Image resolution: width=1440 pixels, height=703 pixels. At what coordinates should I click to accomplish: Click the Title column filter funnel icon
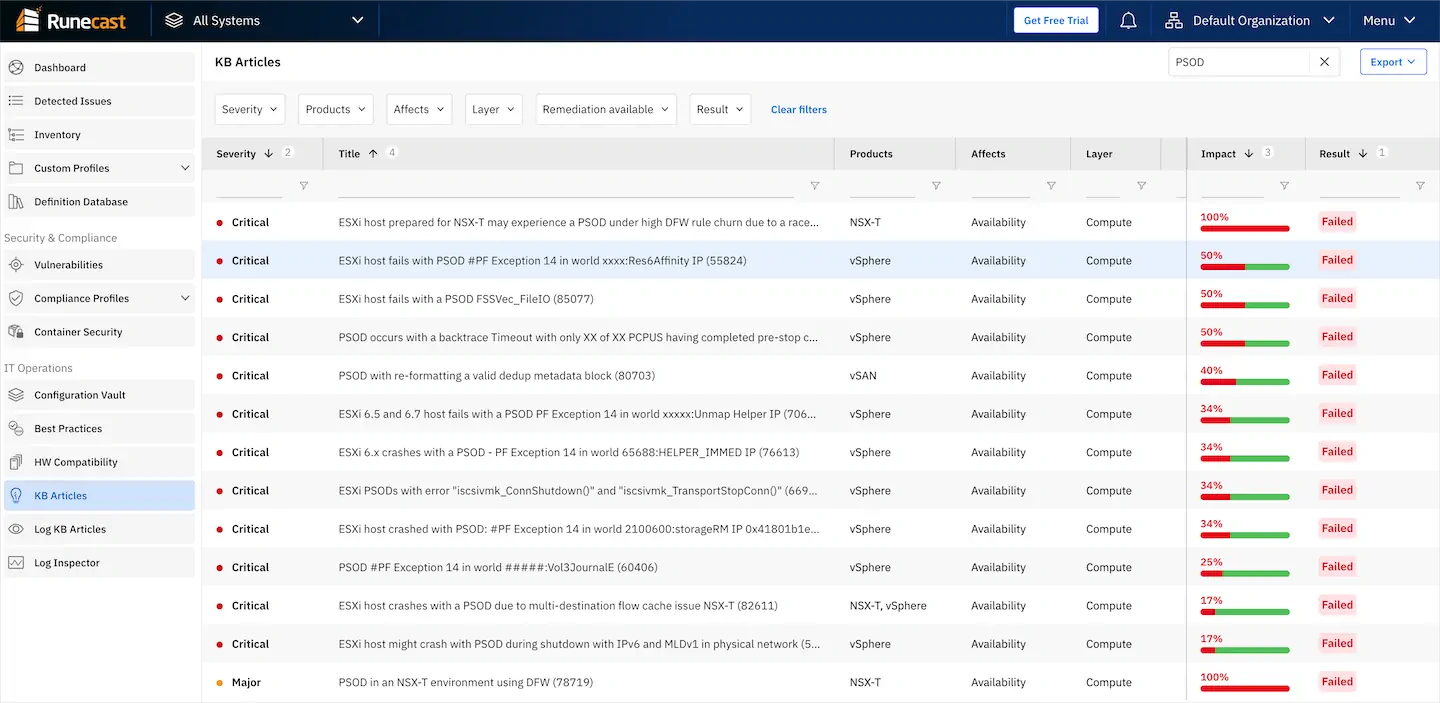[x=815, y=186]
